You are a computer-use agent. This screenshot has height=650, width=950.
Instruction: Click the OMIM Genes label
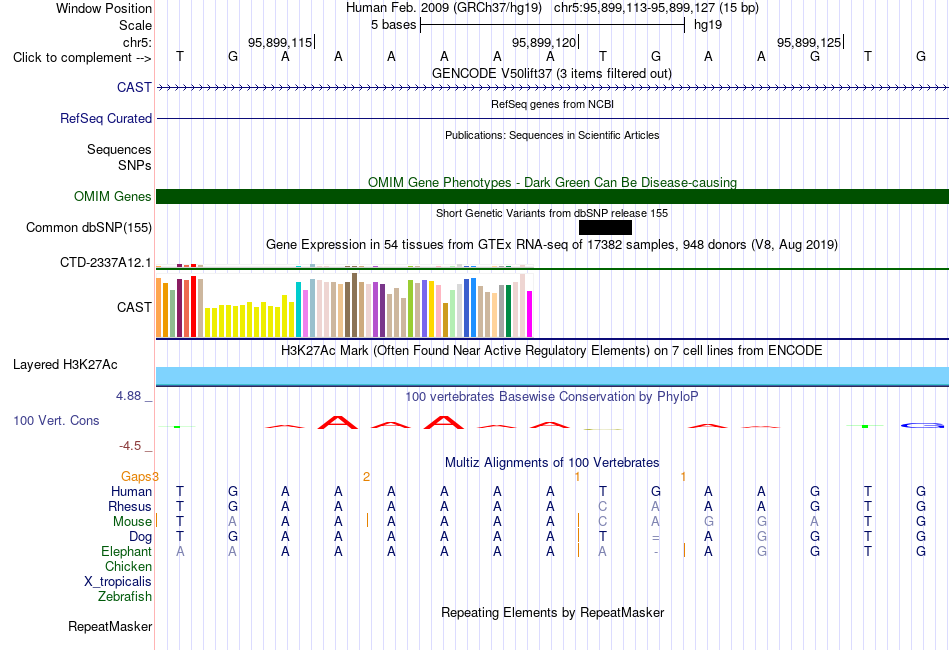[112, 196]
